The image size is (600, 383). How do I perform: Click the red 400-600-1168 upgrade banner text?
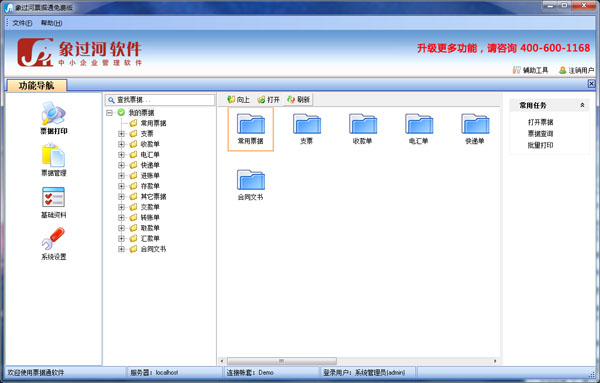[x=504, y=48]
